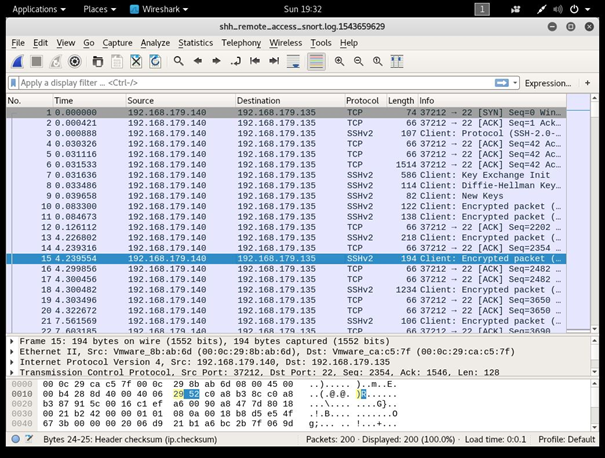Save this capture file icon
This screenshot has height=458, width=605.
[117, 61]
